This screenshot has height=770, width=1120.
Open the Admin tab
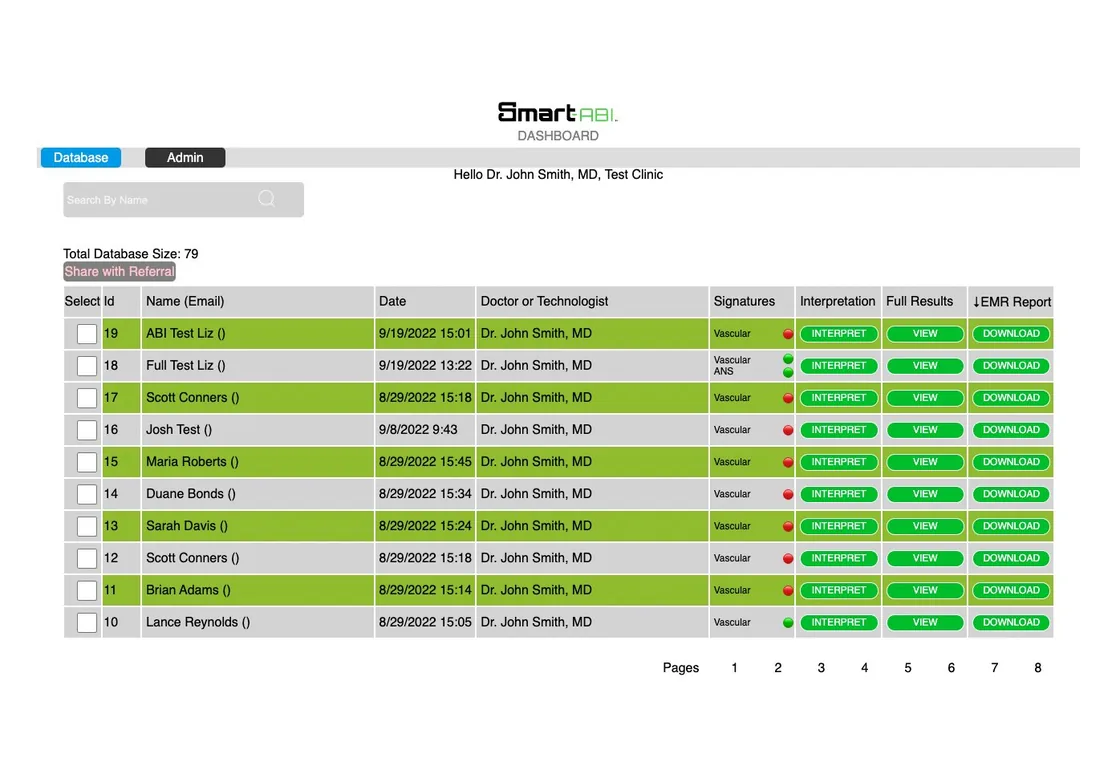185,157
